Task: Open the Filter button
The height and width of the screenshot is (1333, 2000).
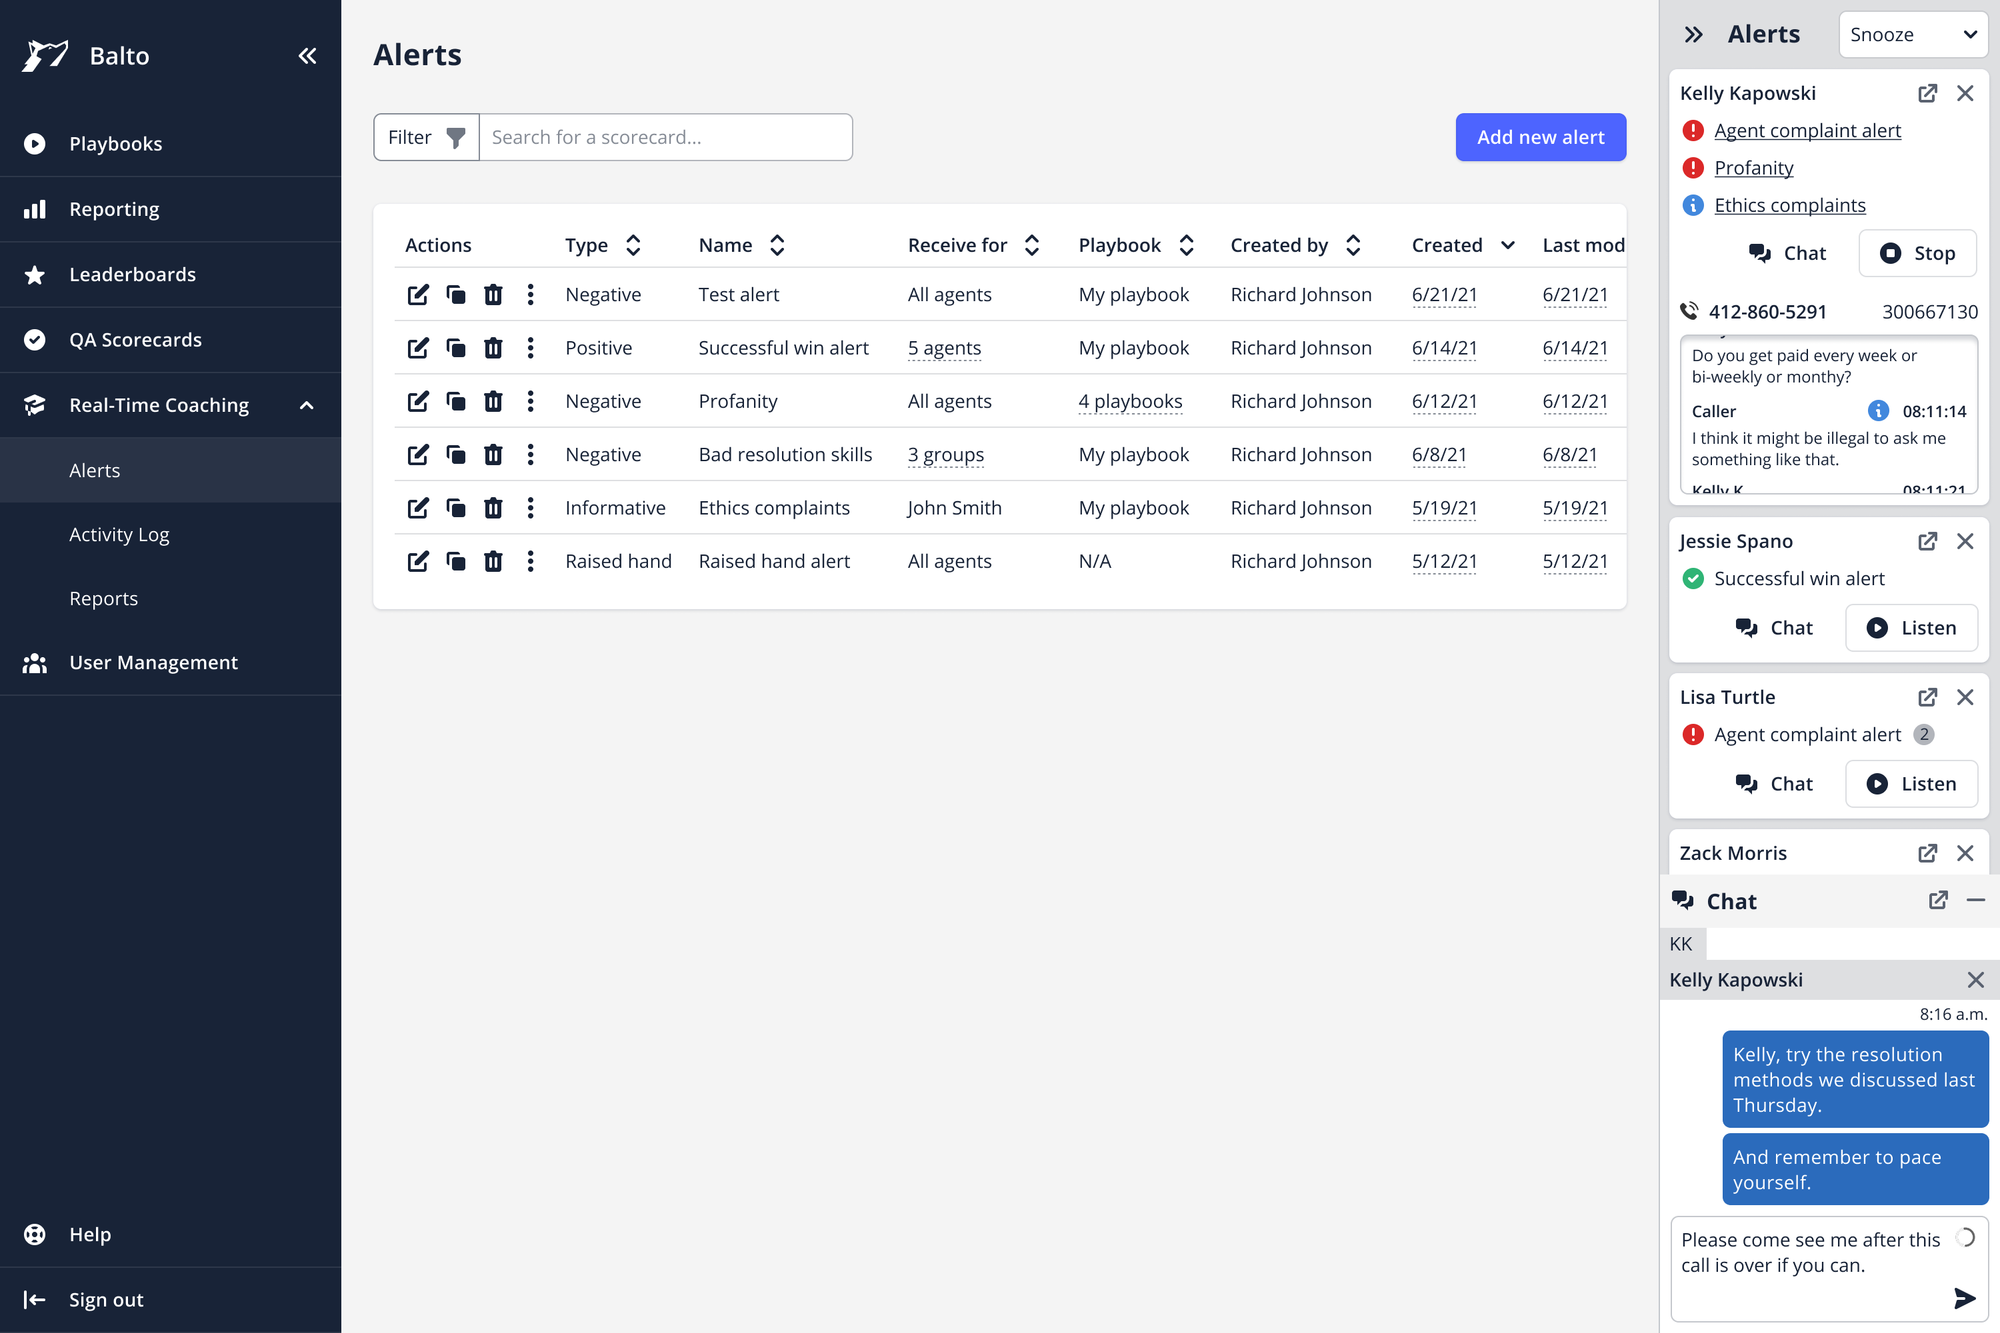Action: [x=426, y=137]
